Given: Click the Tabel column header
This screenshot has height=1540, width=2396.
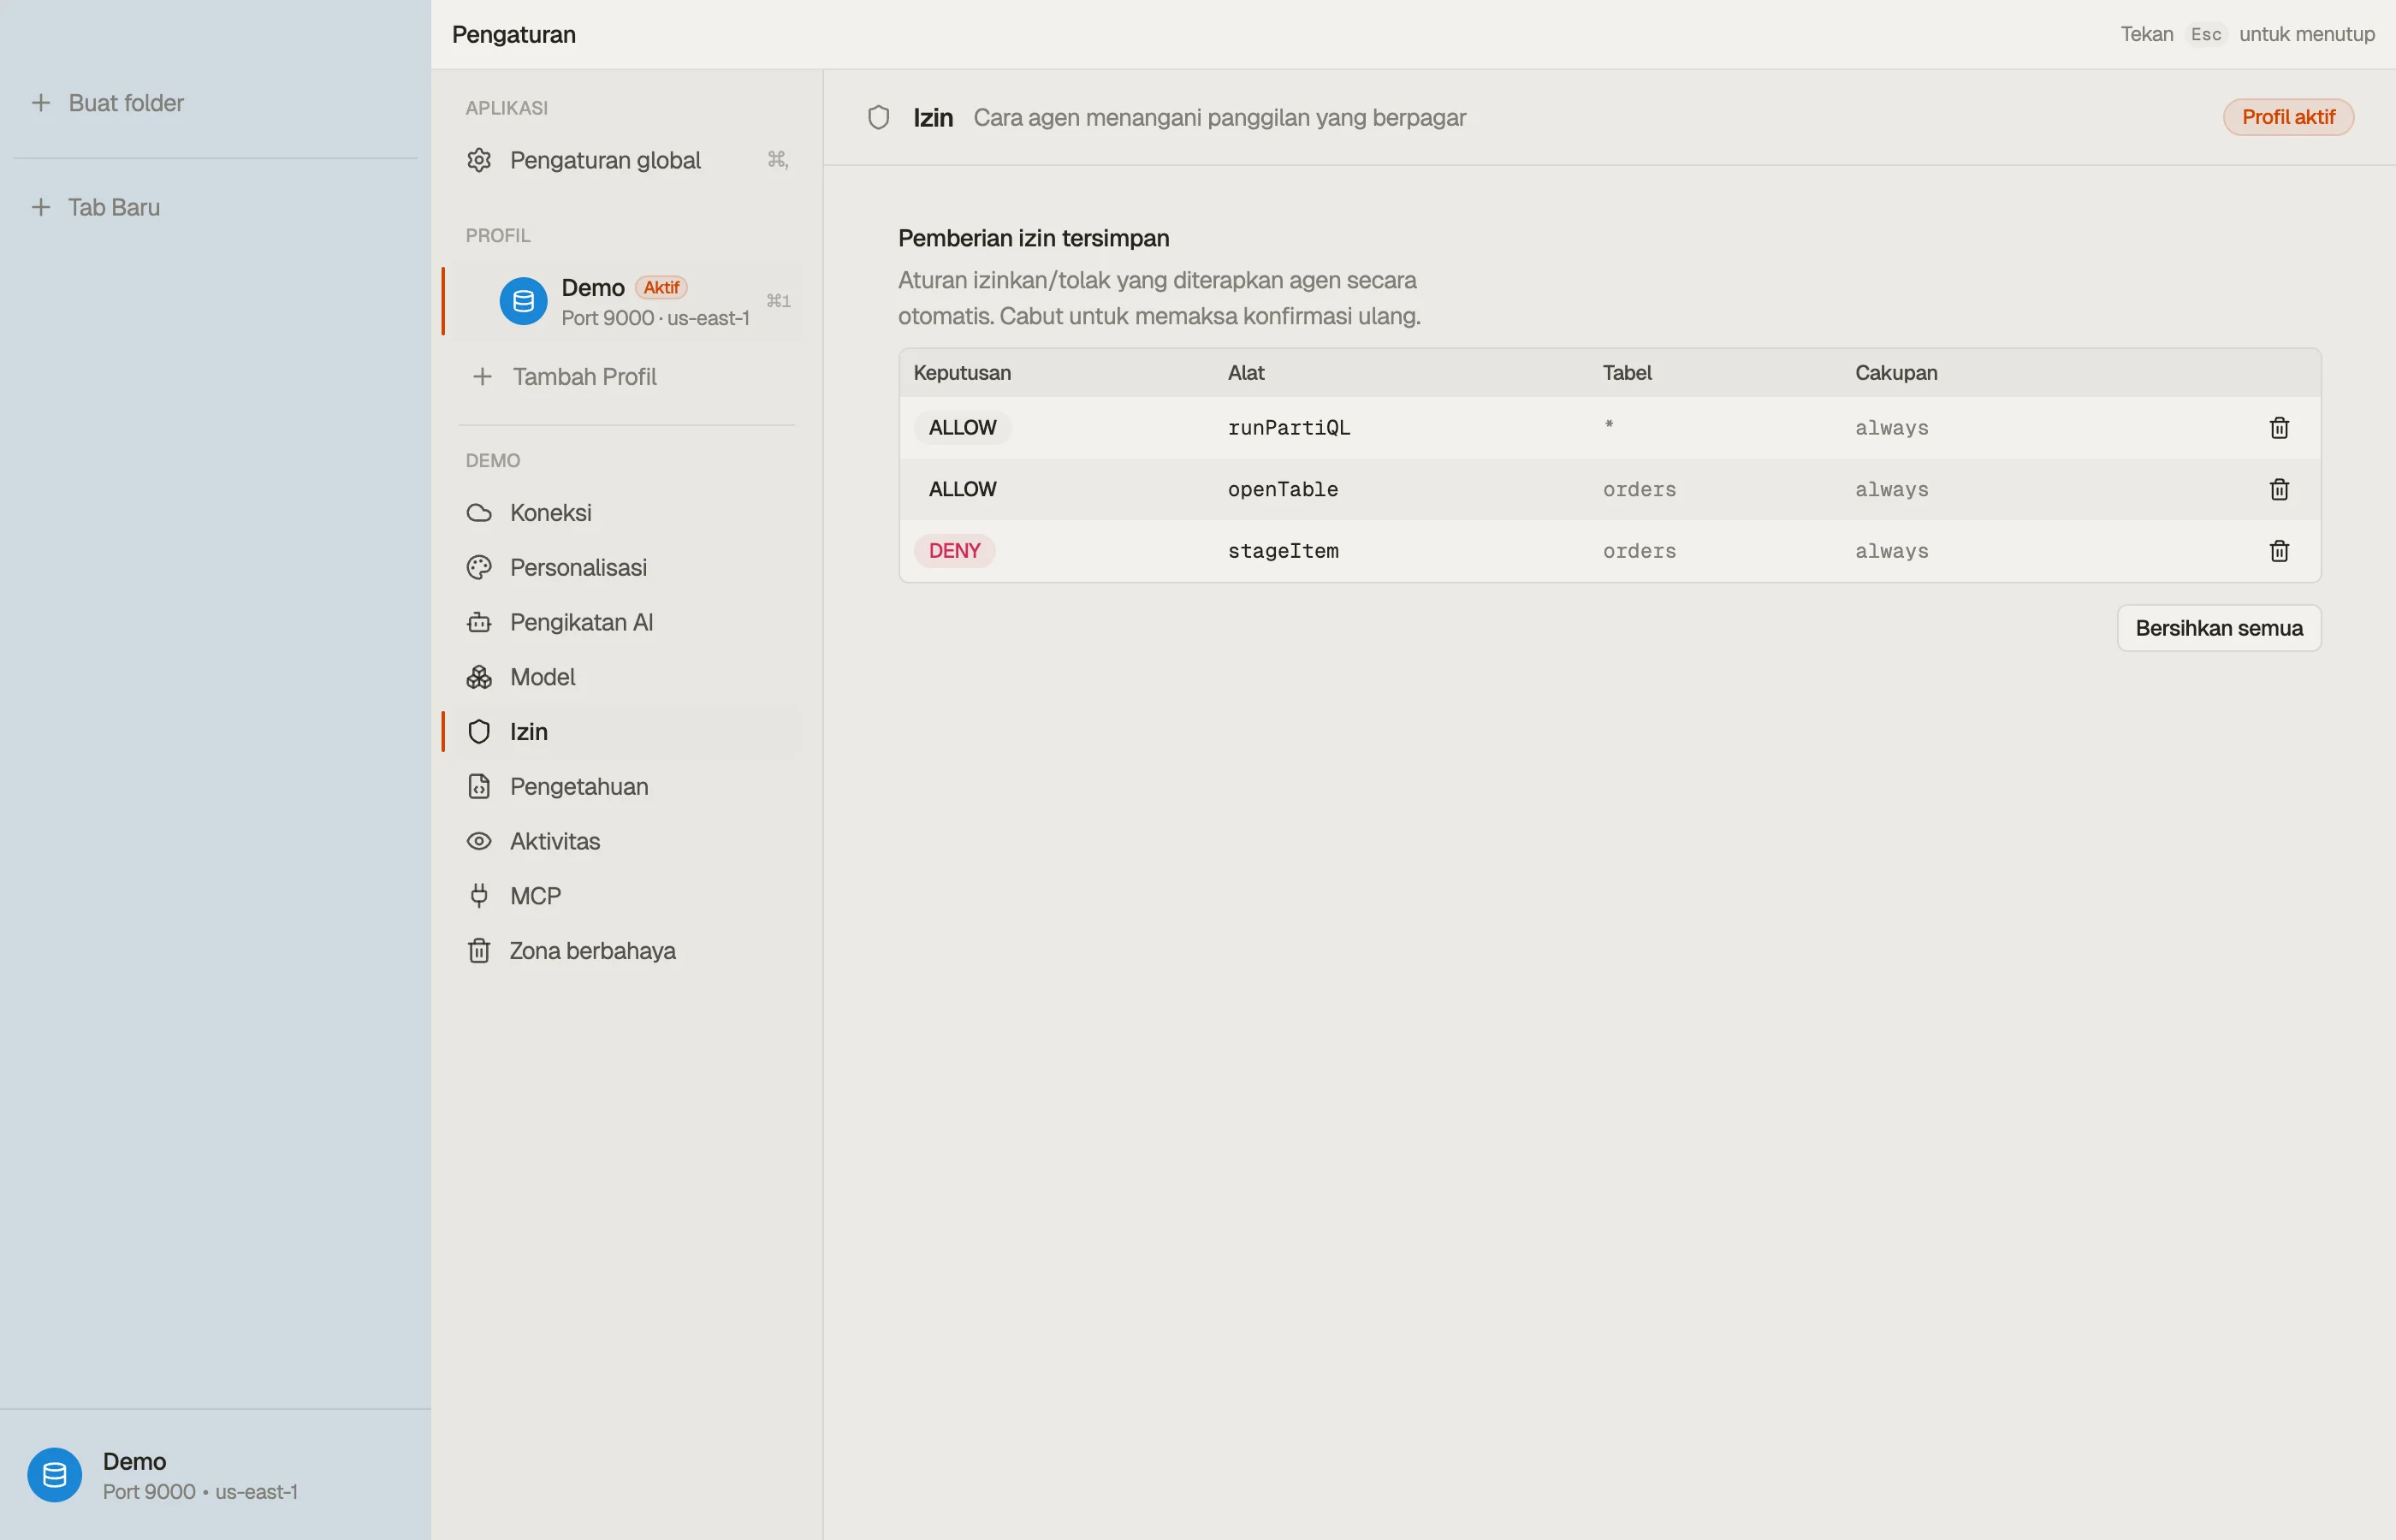Looking at the screenshot, I should coord(1626,373).
